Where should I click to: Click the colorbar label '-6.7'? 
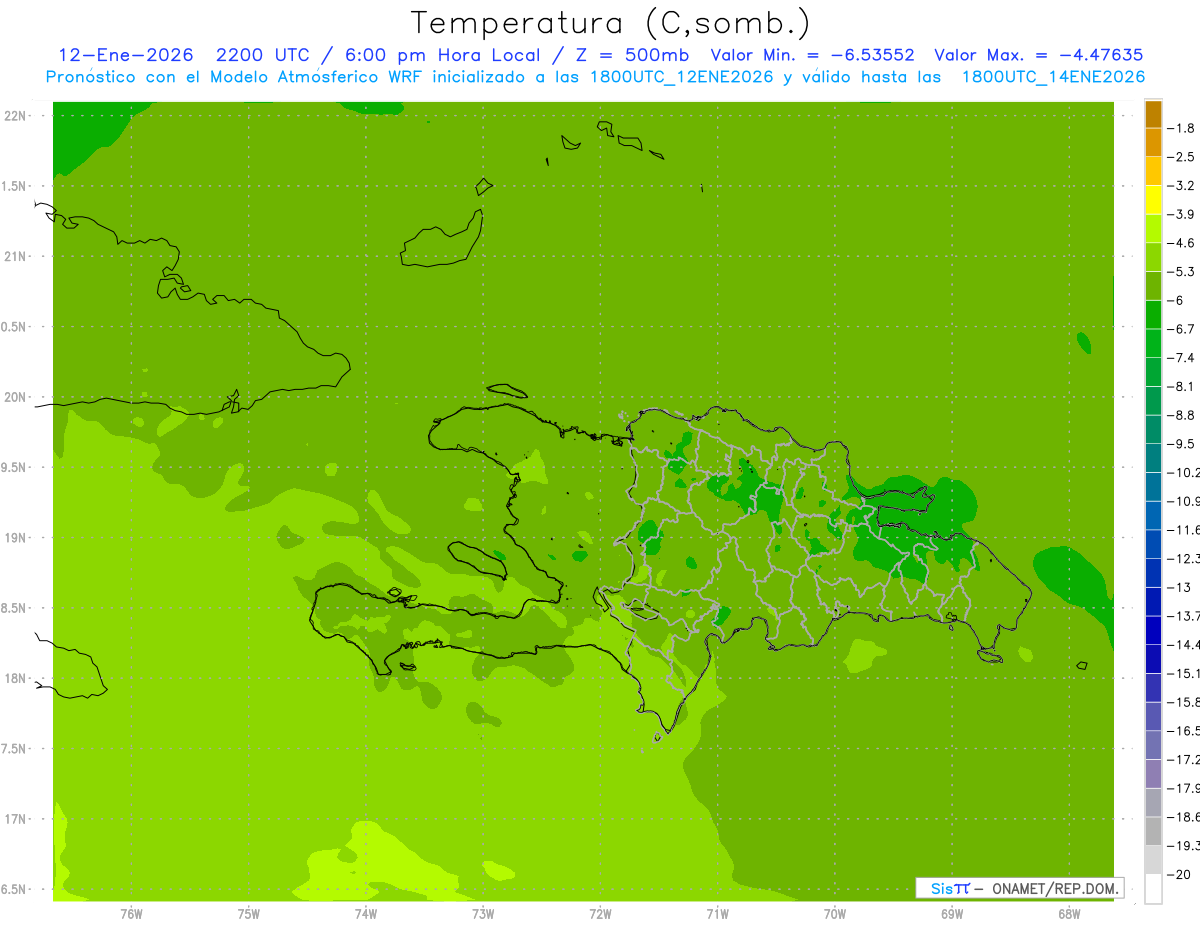(1181, 329)
